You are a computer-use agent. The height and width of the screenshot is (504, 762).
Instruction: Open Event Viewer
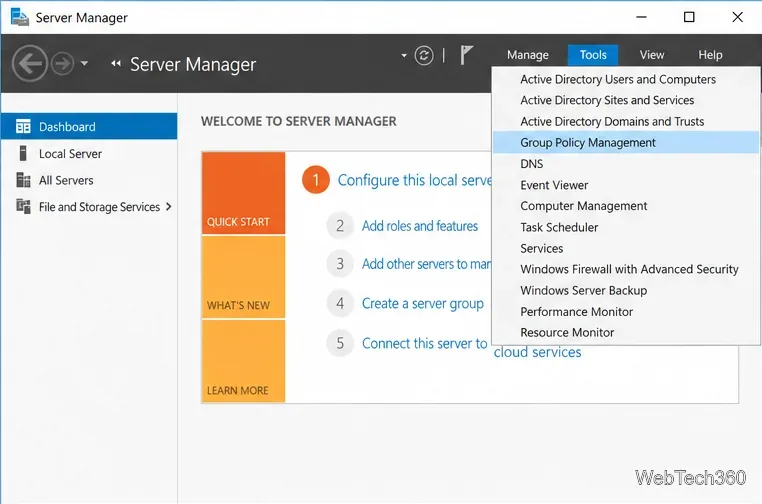tap(626, 185)
